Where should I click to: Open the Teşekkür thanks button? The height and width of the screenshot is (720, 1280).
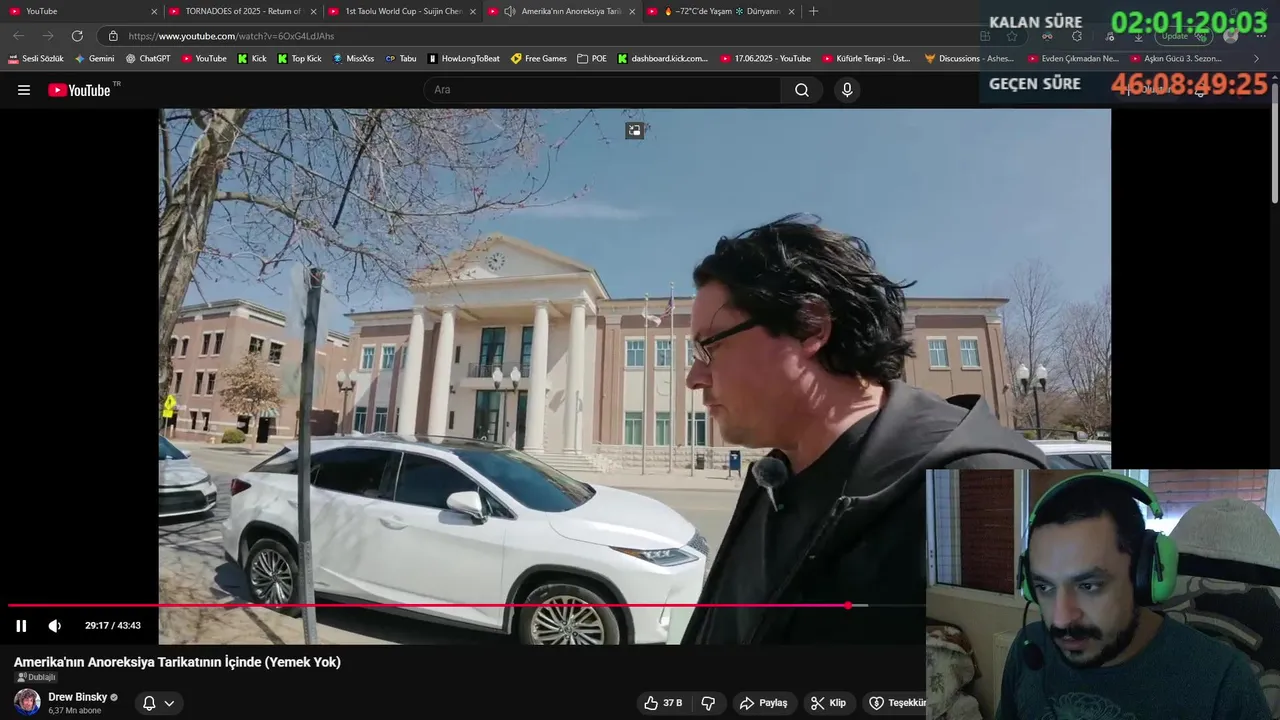click(x=895, y=703)
